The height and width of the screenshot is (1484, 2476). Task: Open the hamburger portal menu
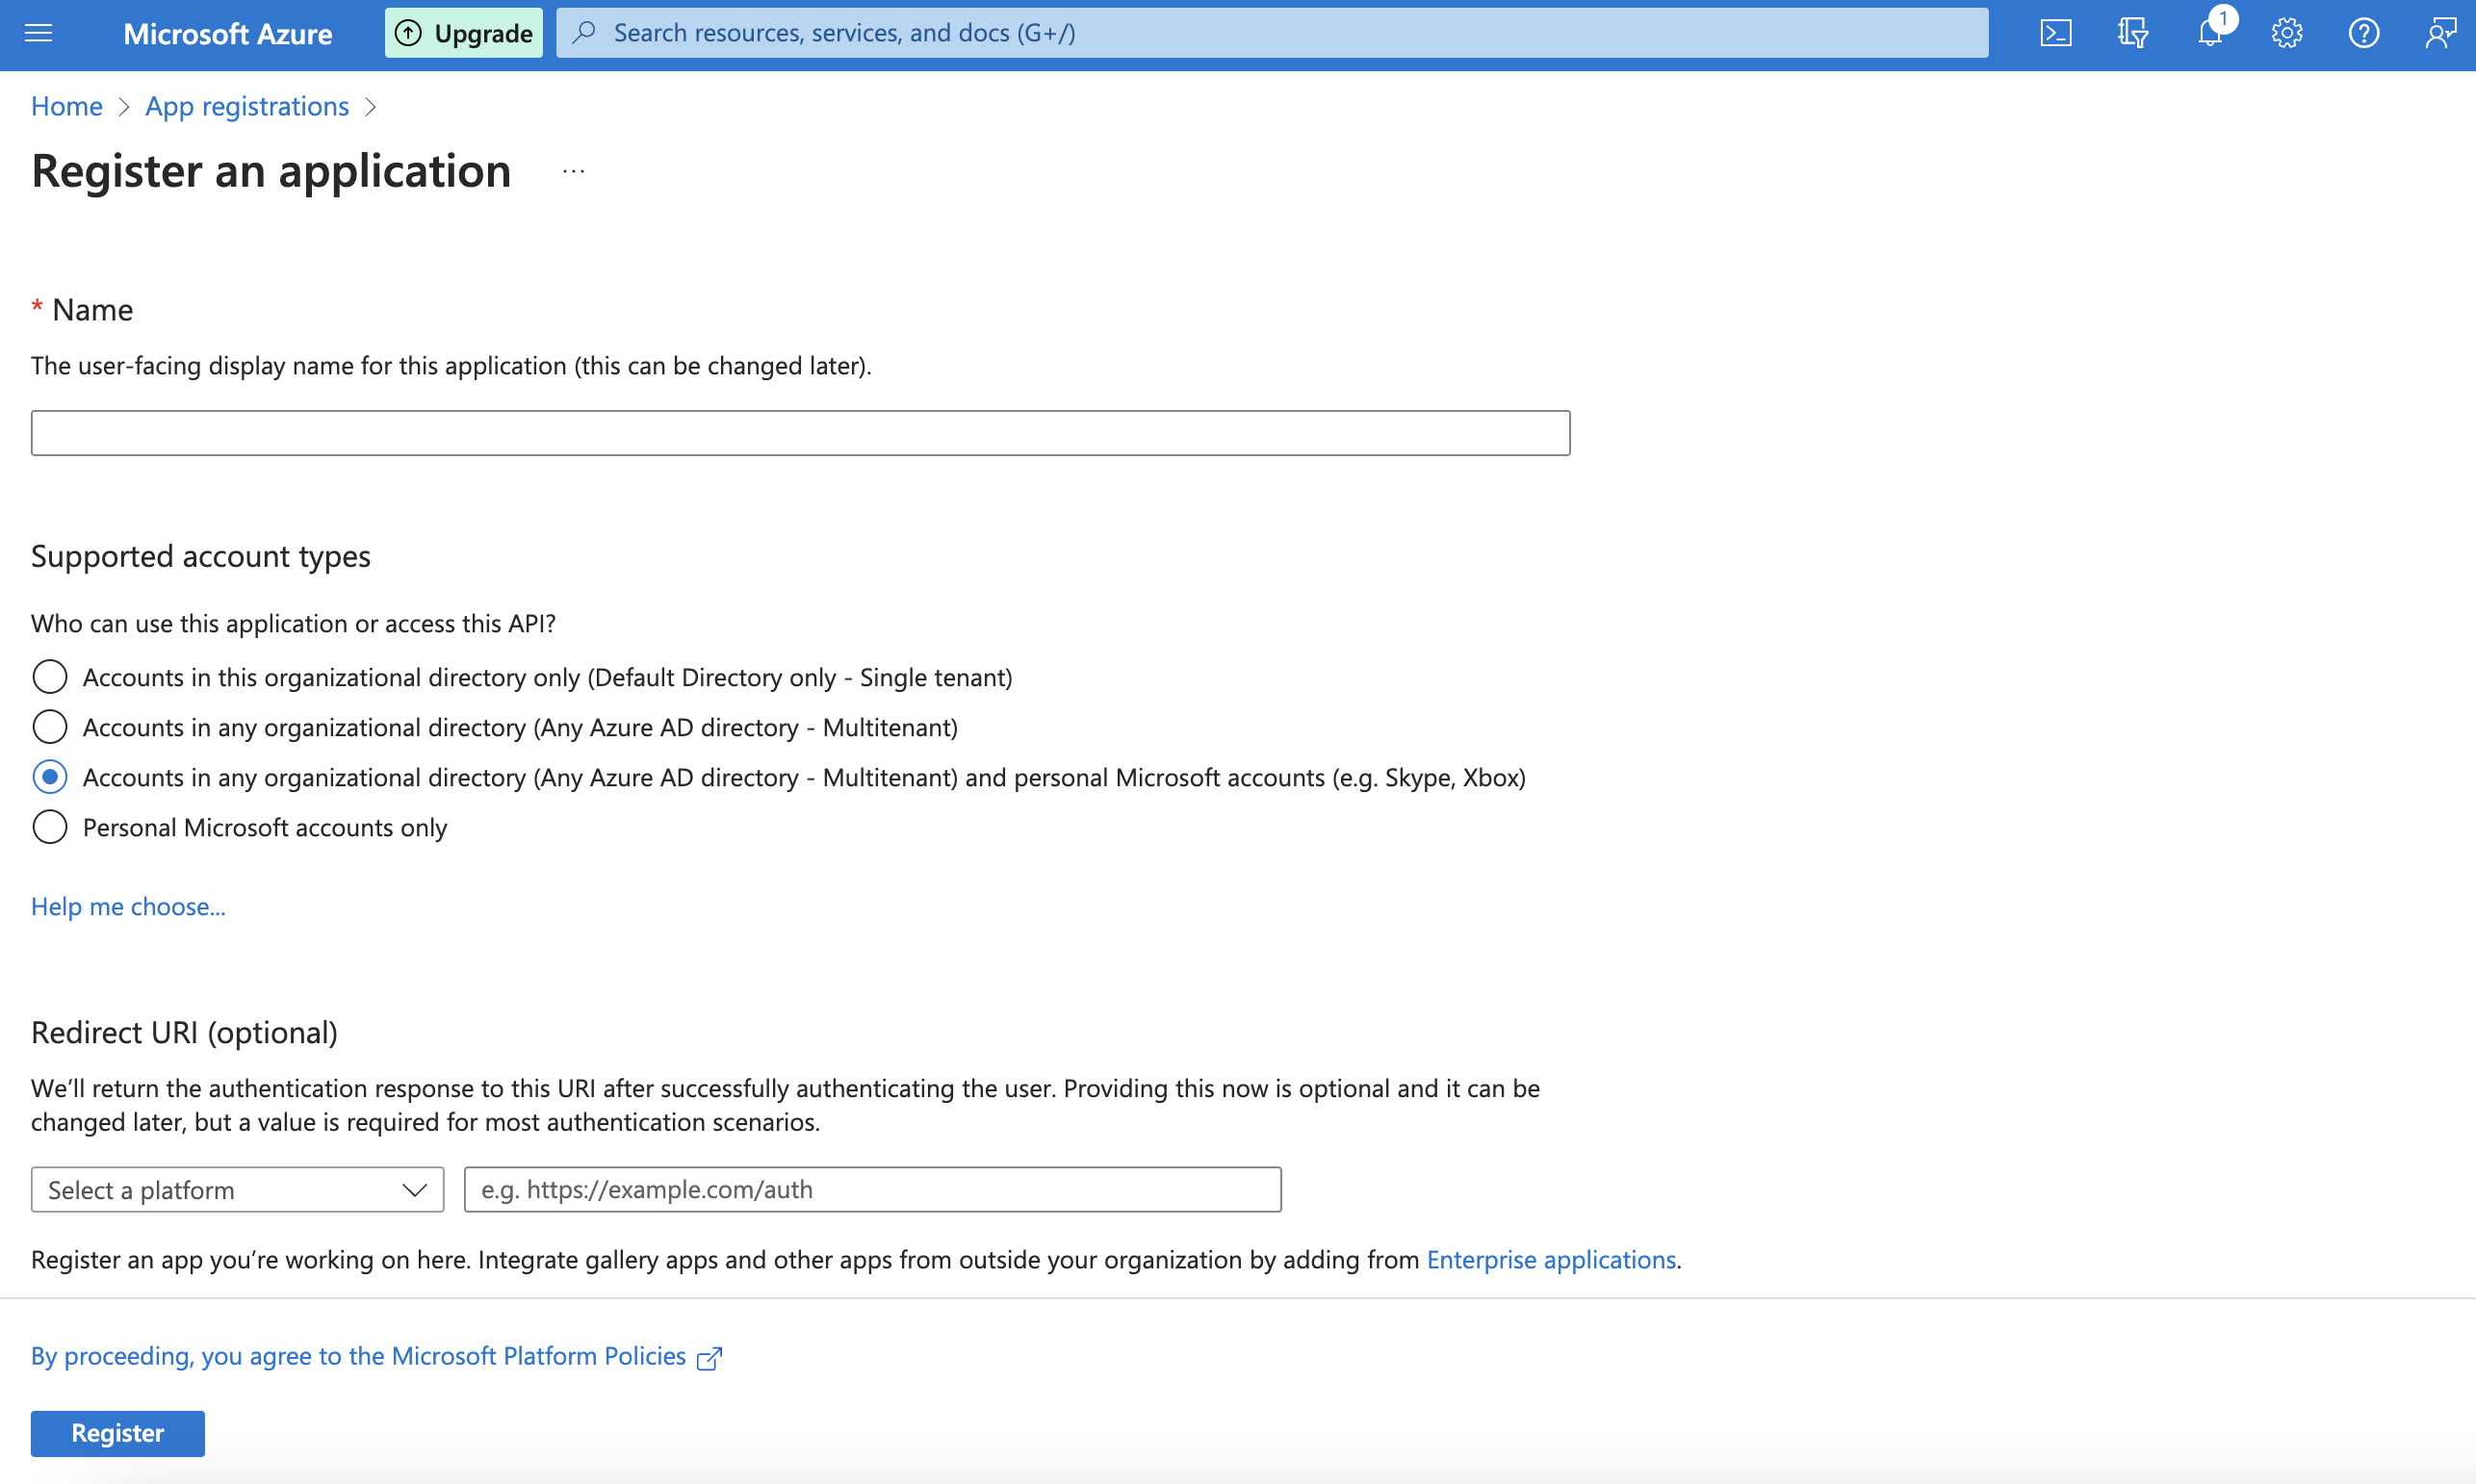pyautogui.click(x=38, y=33)
